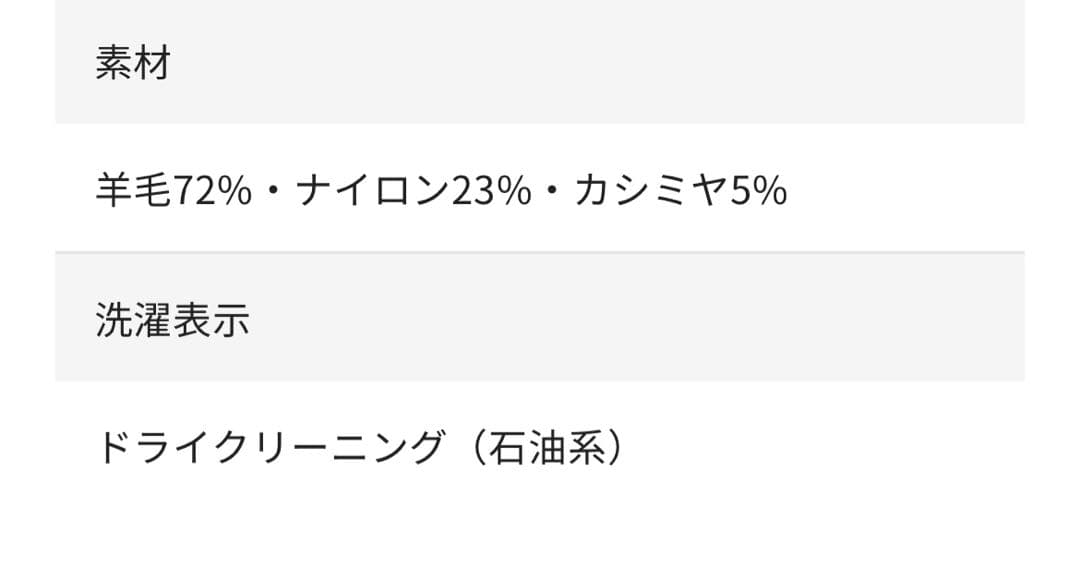Screen dimensions: 1080x569
Task: Click the gray 素材 header row background
Action: coord(600,63)
